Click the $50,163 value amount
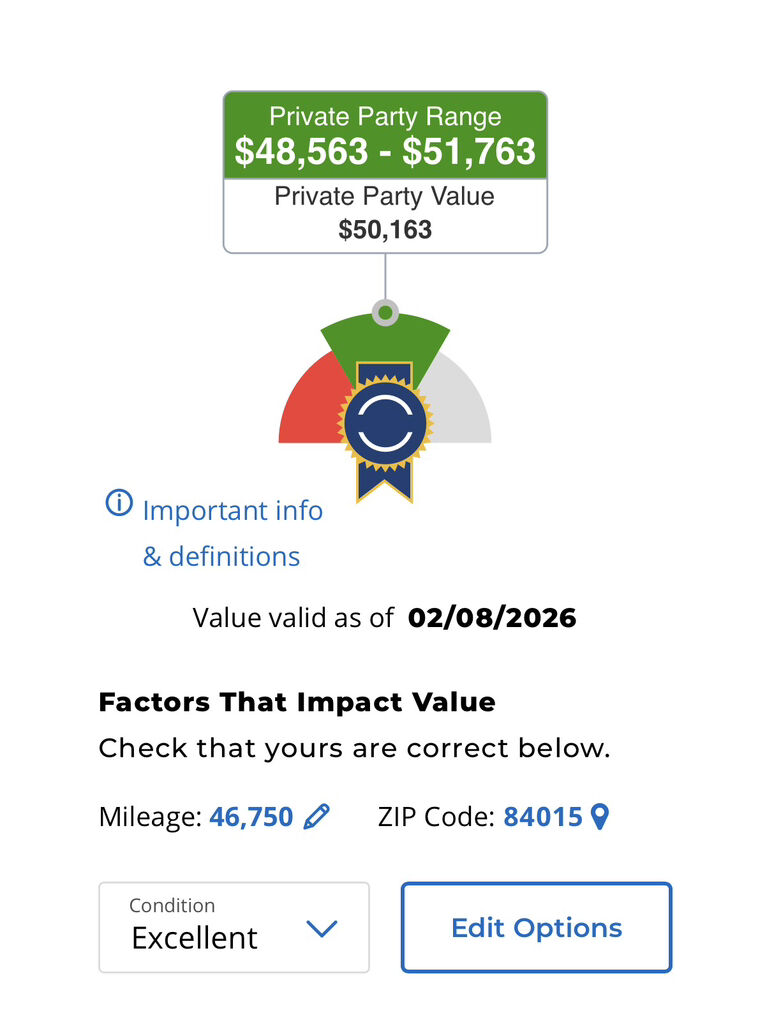 (x=385, y=230)
